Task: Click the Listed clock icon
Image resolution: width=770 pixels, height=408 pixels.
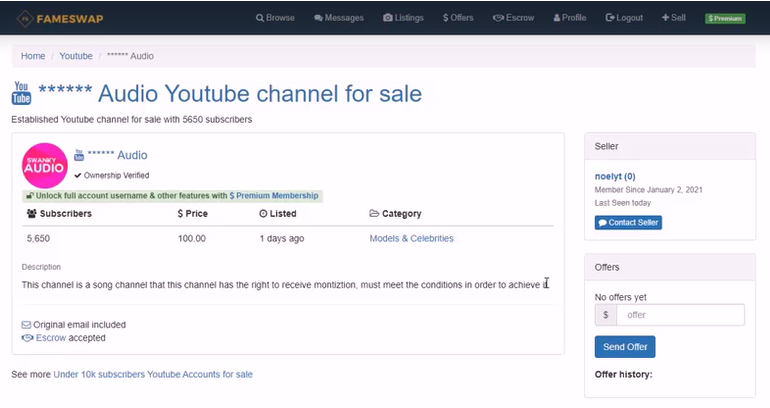Action: coord(263,214)
